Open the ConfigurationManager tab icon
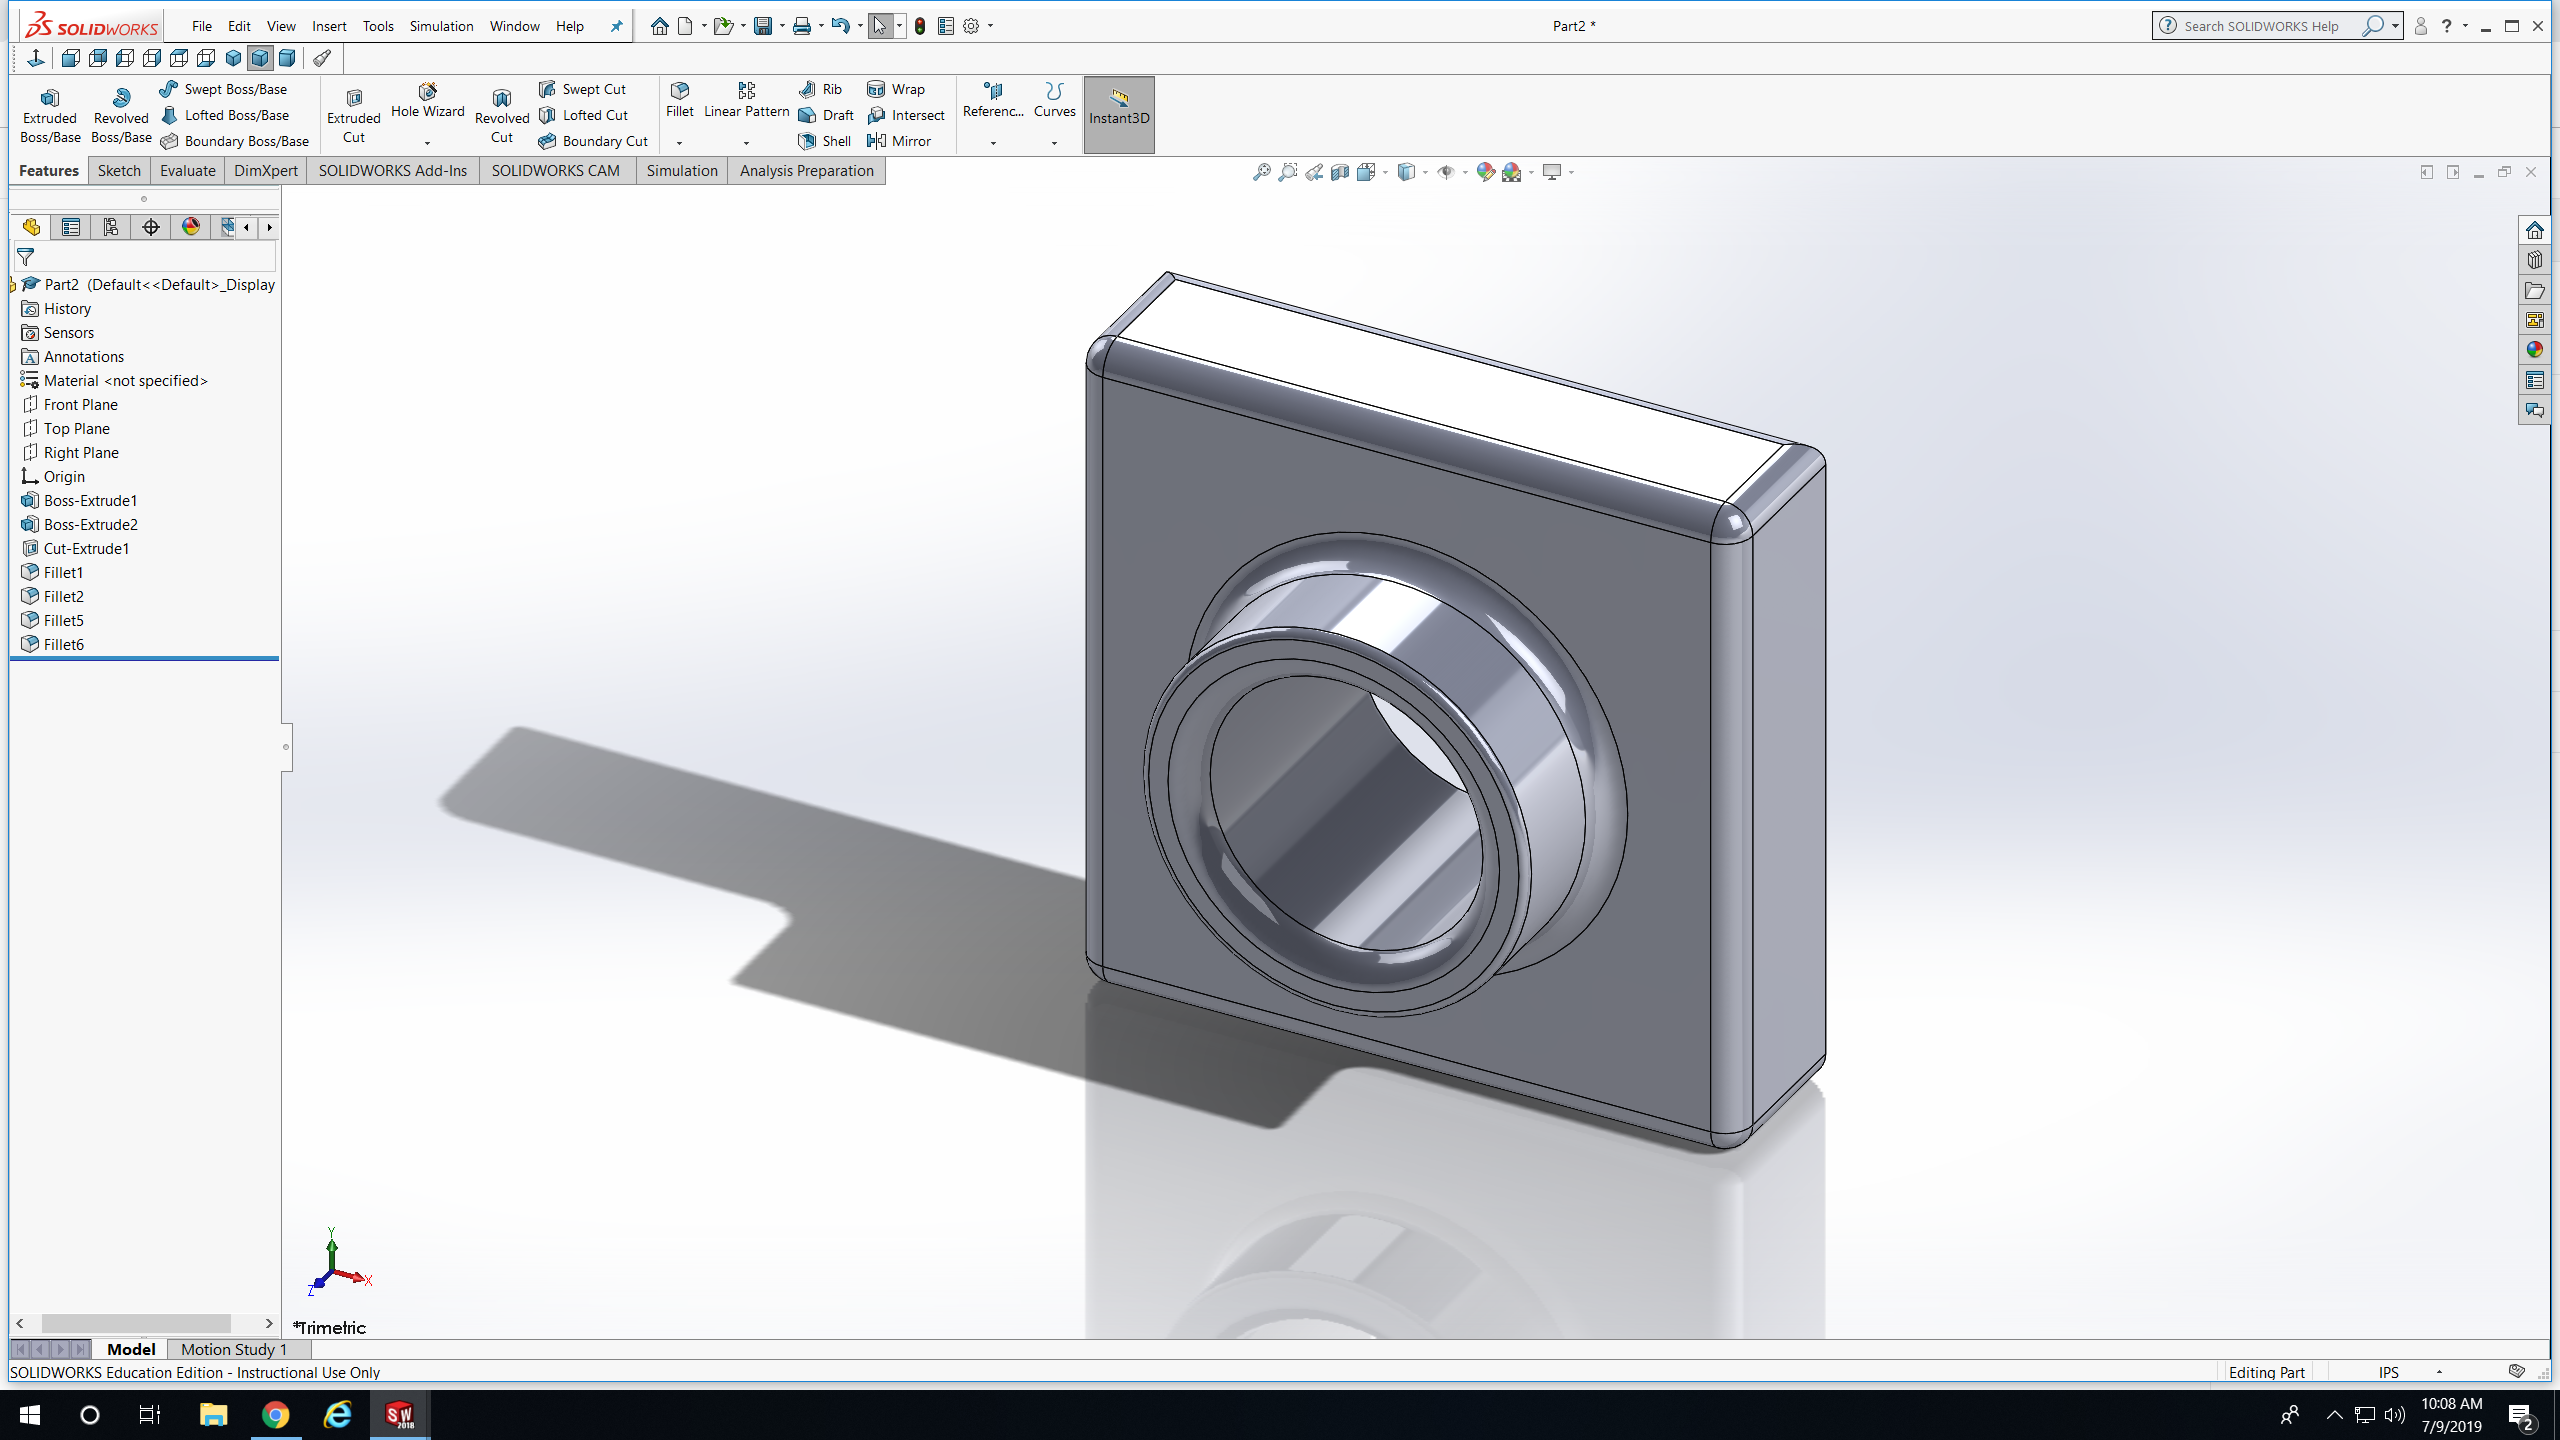Screen dimensions: 2560x1440 (111, 227)
